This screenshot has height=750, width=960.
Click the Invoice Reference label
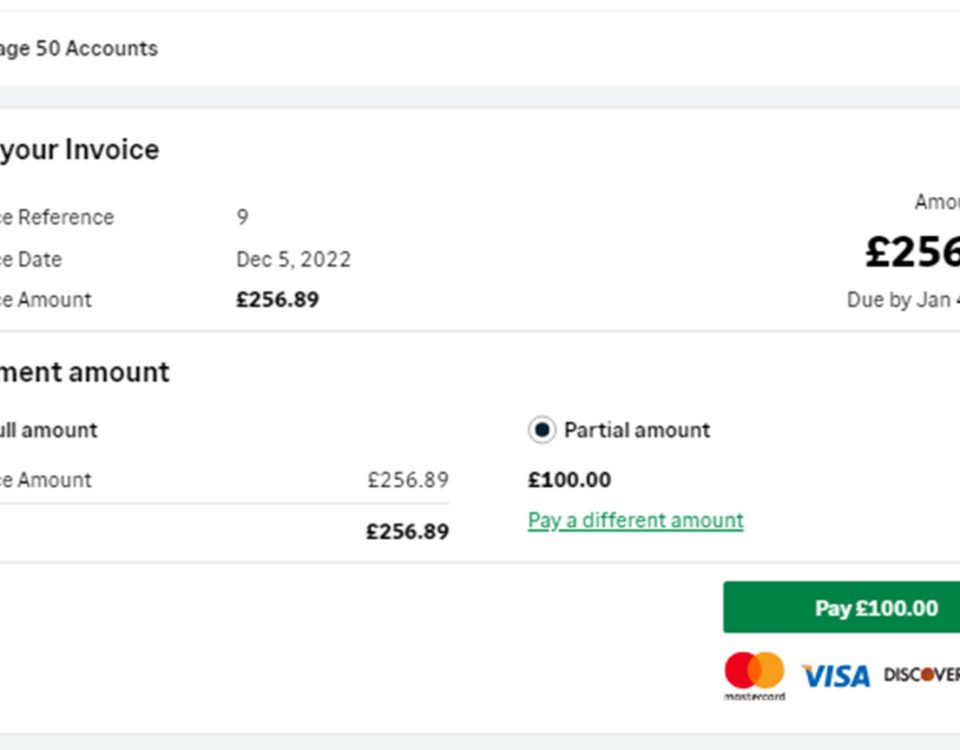coord(56,217)
